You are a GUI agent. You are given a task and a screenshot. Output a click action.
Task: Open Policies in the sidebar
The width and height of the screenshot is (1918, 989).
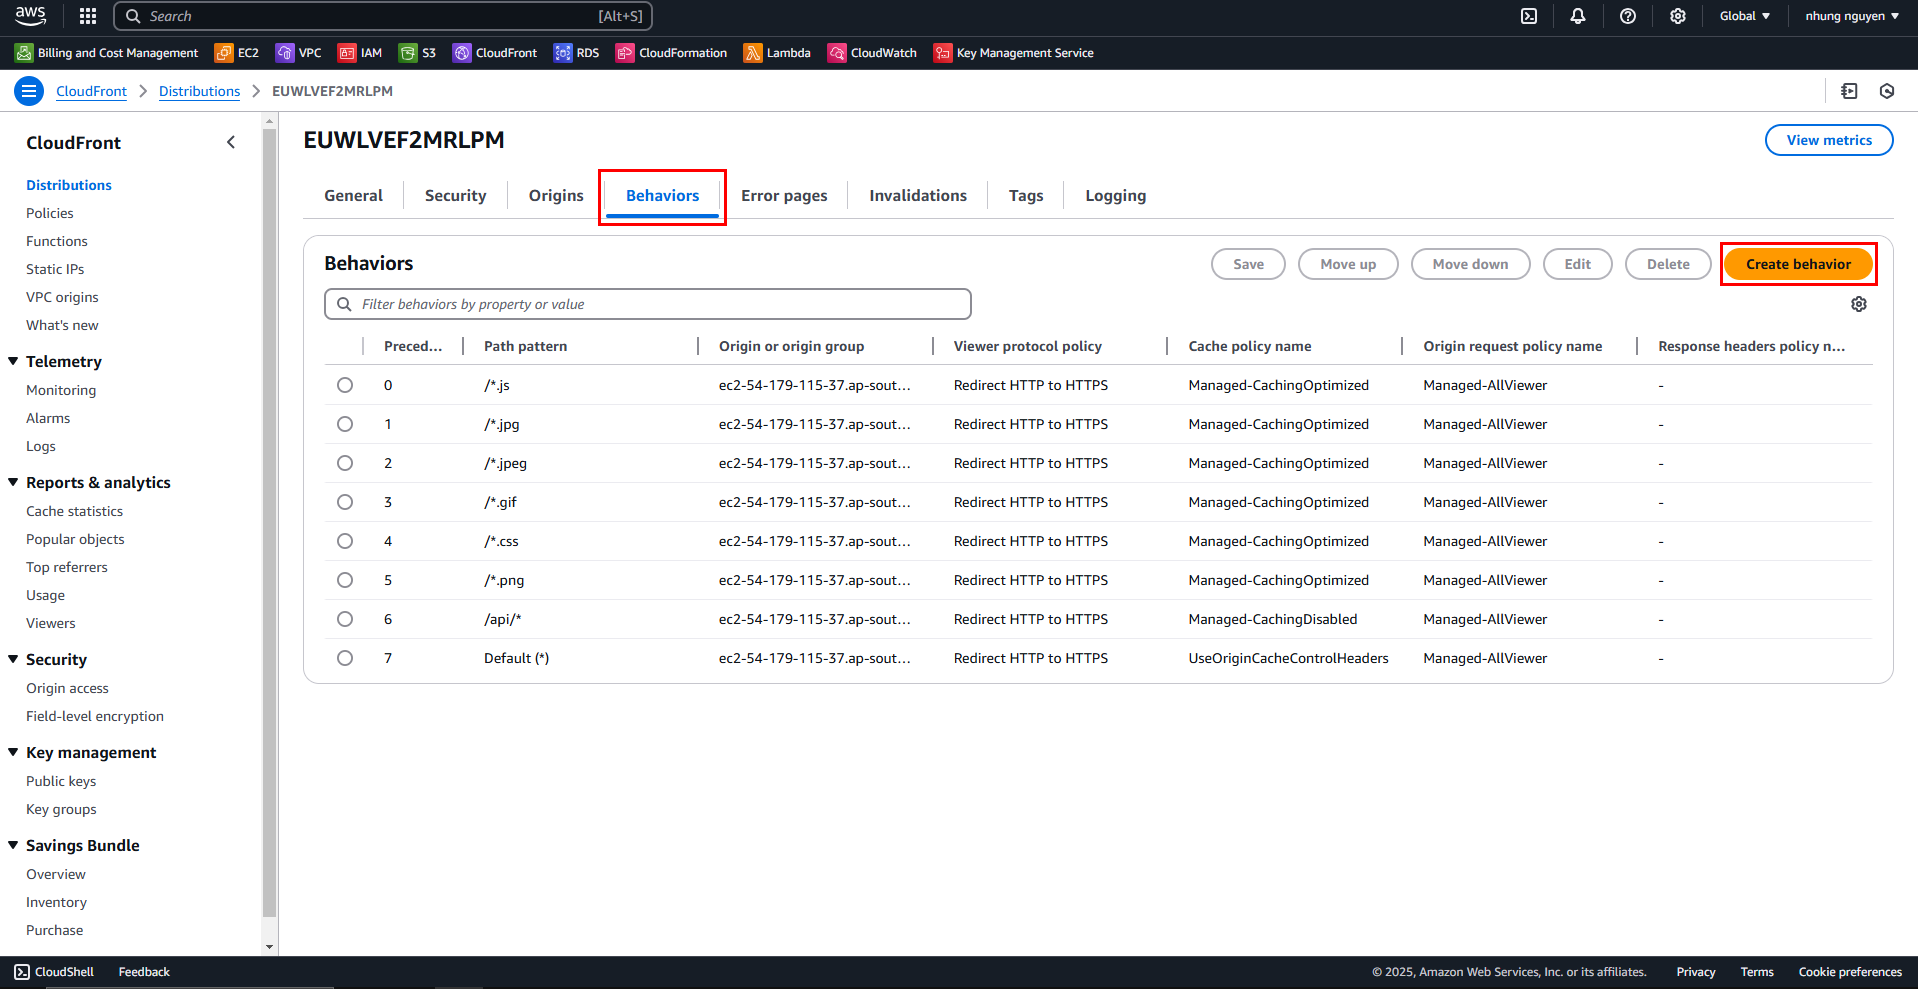50,213
